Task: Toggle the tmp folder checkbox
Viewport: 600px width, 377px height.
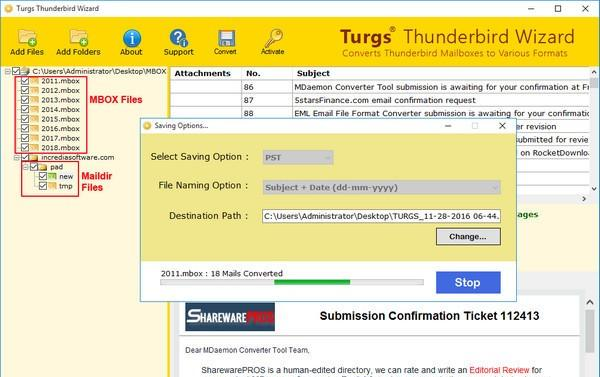Action: (43, 186)
